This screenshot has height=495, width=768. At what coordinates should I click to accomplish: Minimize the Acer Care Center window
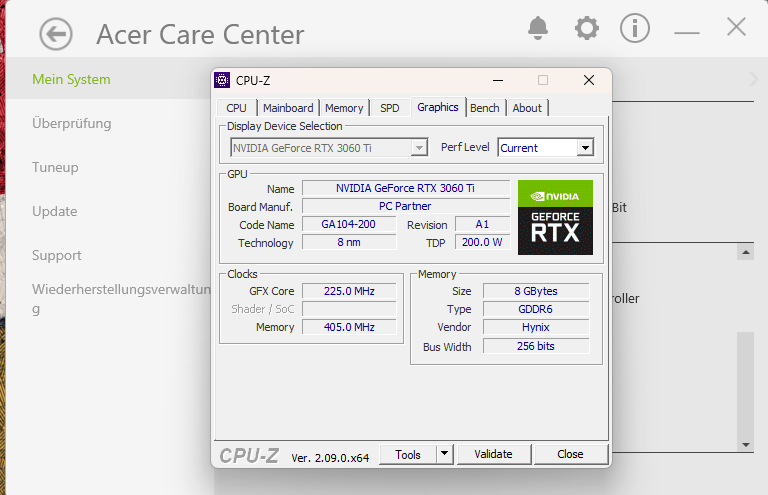687,32
